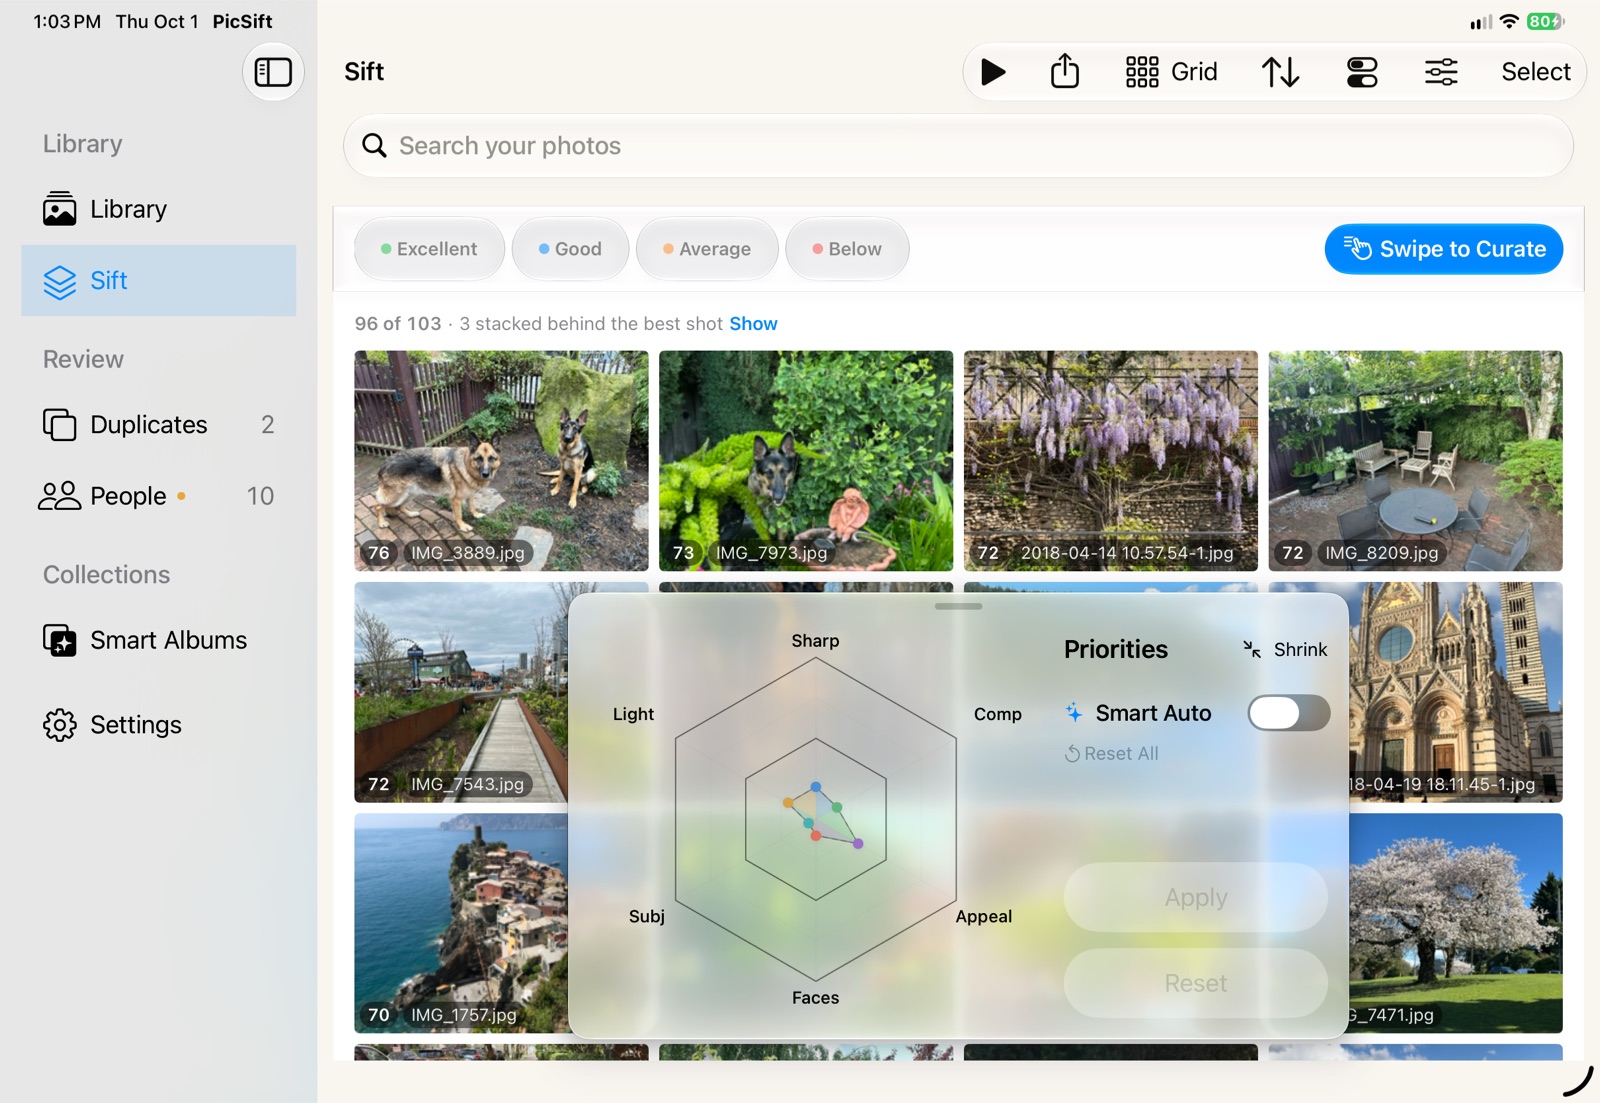The height and width of the screenshot is (1103, 1600).
Task: Open thumbnail IMG_1757.jpg
Action: [461, 923]
